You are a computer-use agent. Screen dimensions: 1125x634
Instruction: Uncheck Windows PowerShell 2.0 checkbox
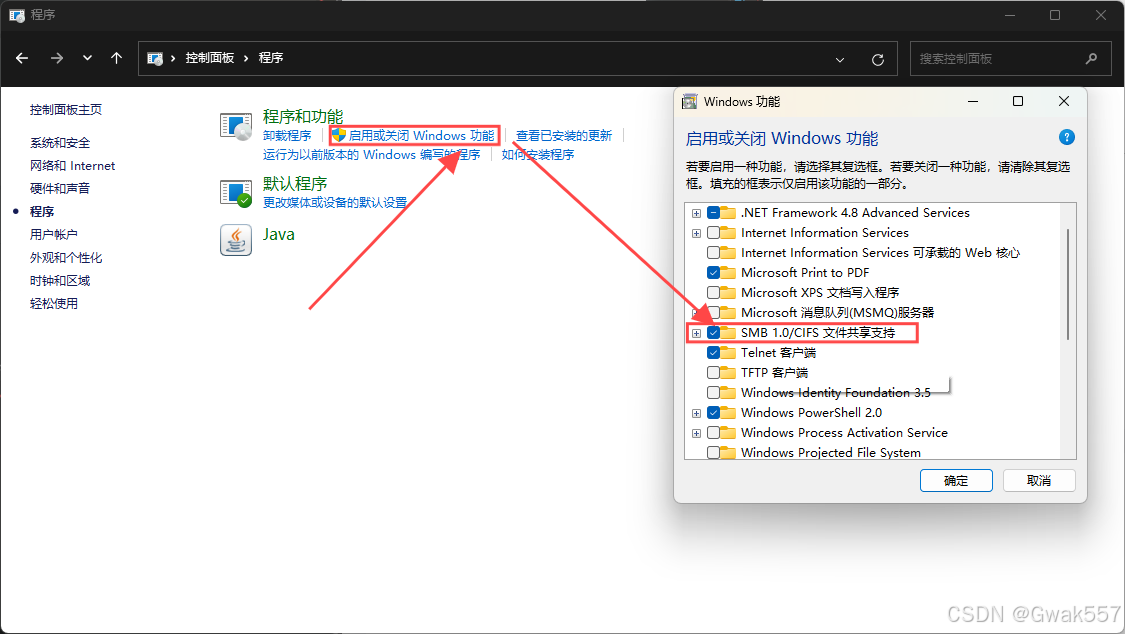pos(713,413)
